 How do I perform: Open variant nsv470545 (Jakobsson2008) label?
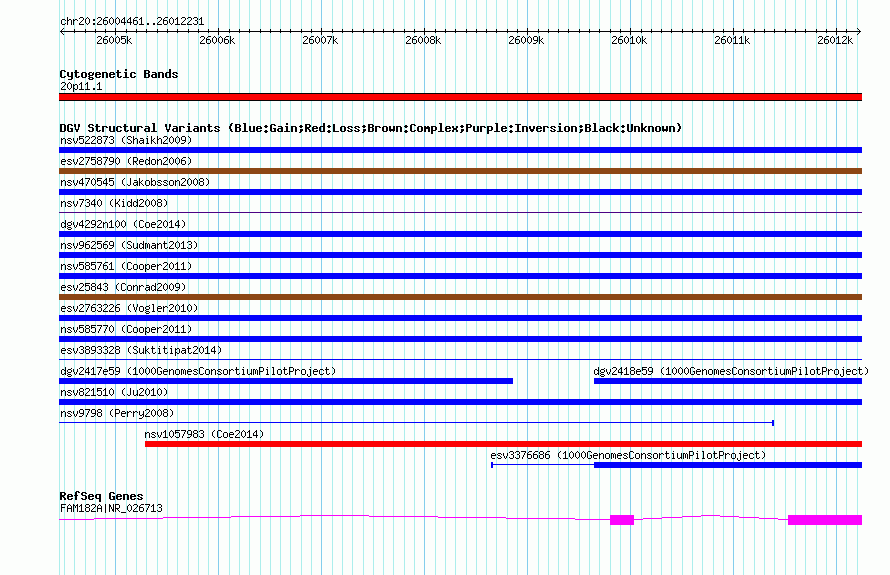pyautogui.click(x=135, y=182)
